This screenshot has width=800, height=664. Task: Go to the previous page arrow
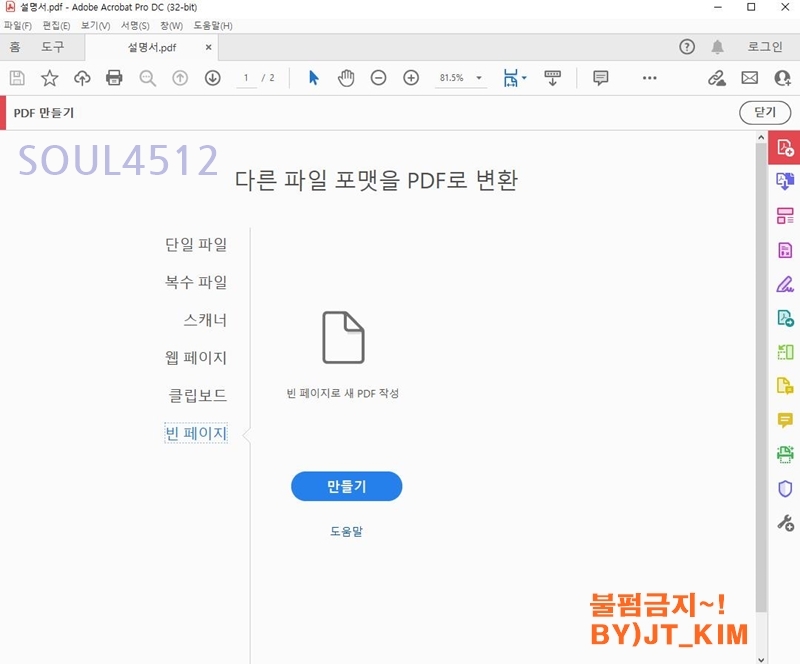pyautogui.click(x=180, y=78)
